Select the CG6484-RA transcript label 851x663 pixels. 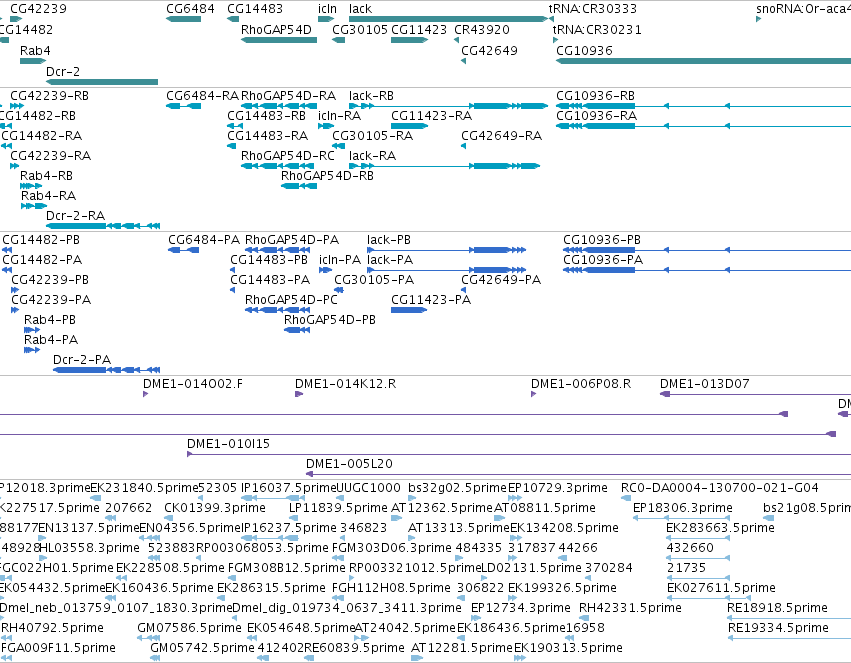pyautogui.click(x=202, y=96)
